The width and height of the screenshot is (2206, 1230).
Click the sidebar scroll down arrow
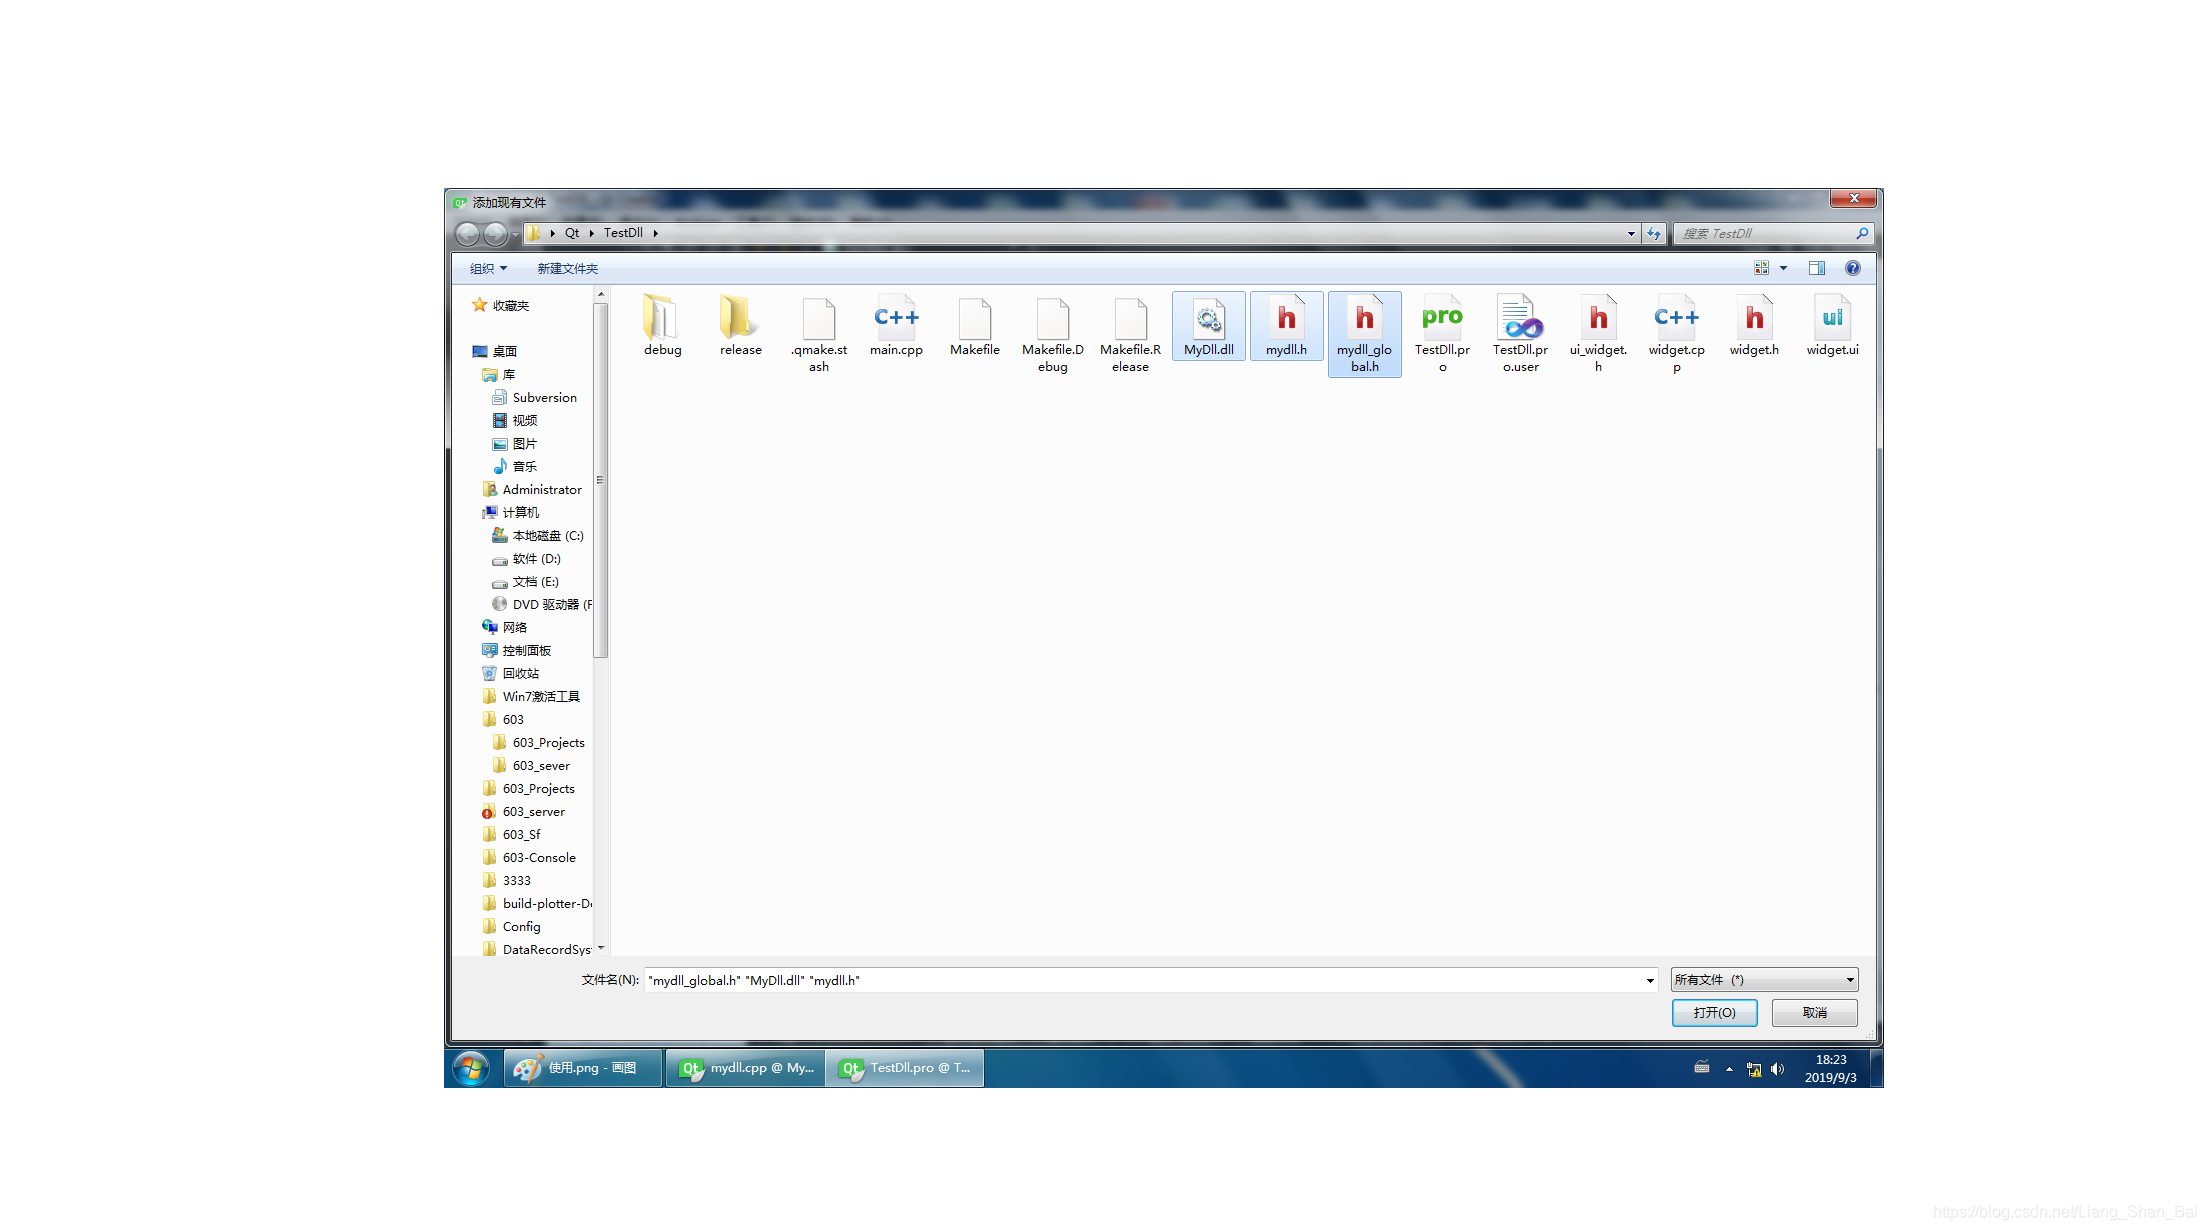tap(600, 948)
